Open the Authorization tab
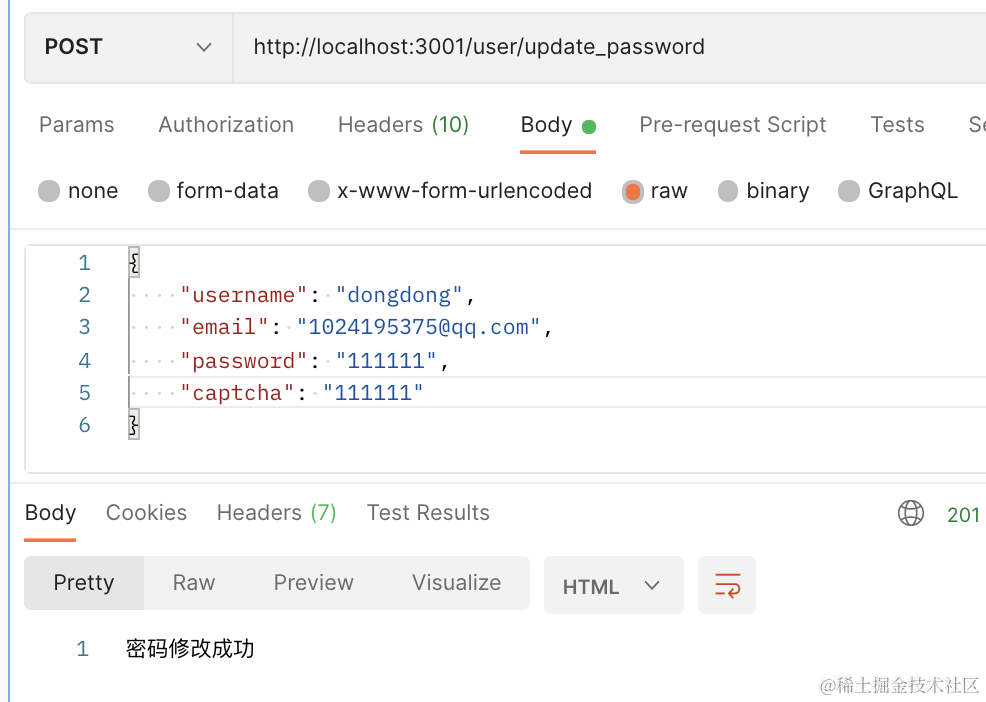Screen dimensions: 986x702 [226, 125]
